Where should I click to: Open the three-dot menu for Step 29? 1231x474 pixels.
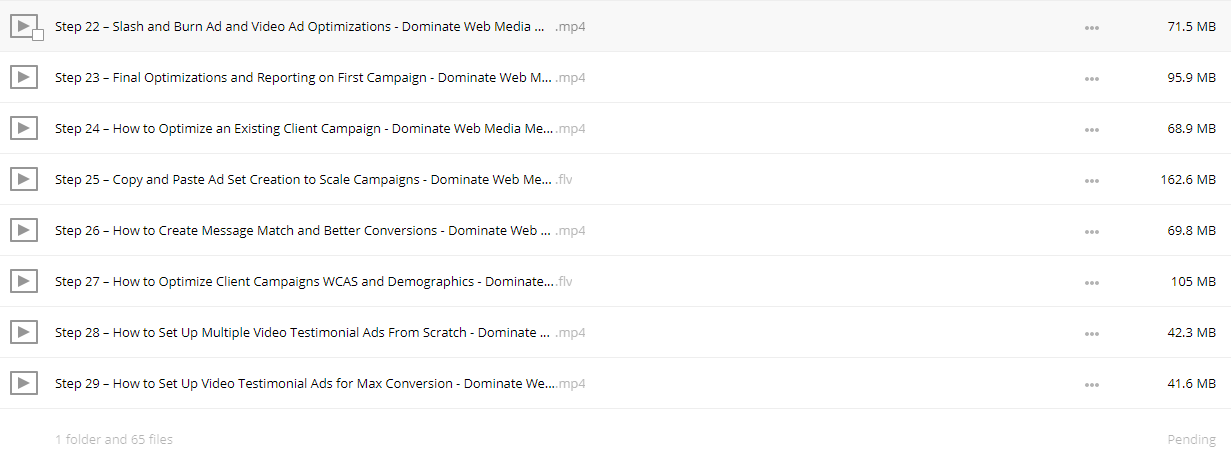coord(1092,384)
